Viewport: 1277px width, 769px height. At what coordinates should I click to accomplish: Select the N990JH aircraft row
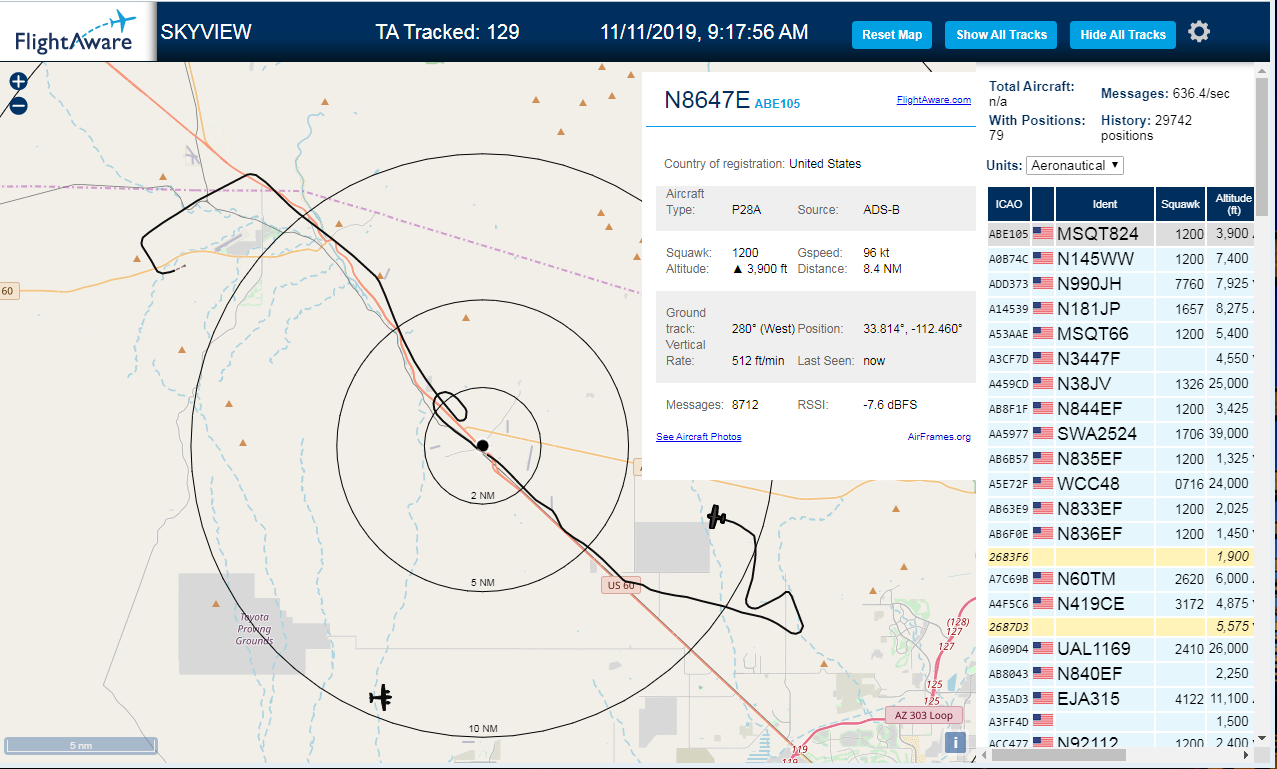(x=1120, y=284)
